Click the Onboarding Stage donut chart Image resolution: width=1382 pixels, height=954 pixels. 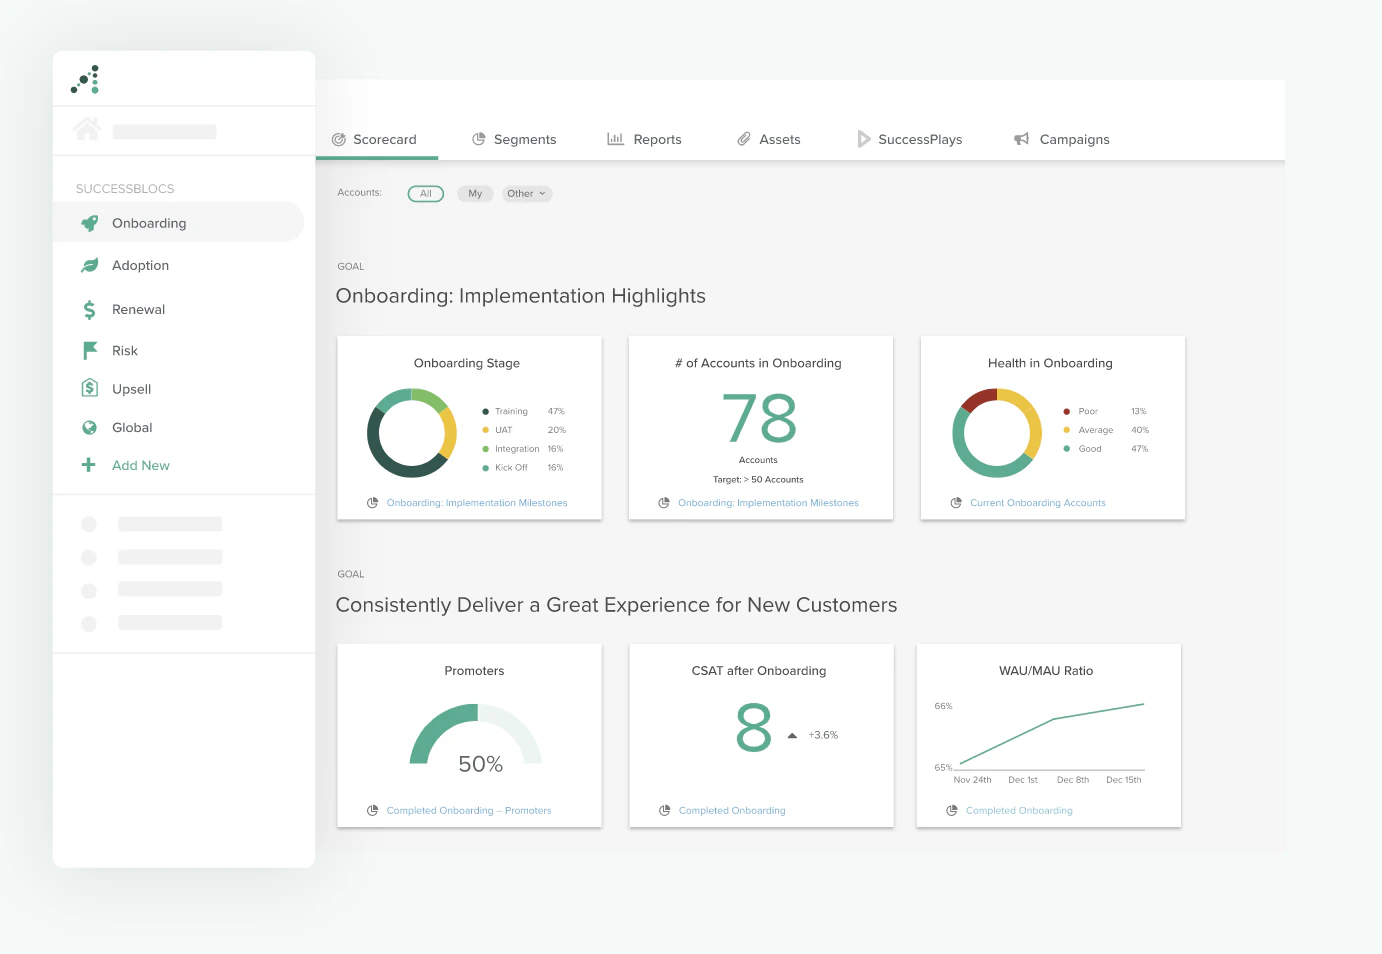point(412,433)
